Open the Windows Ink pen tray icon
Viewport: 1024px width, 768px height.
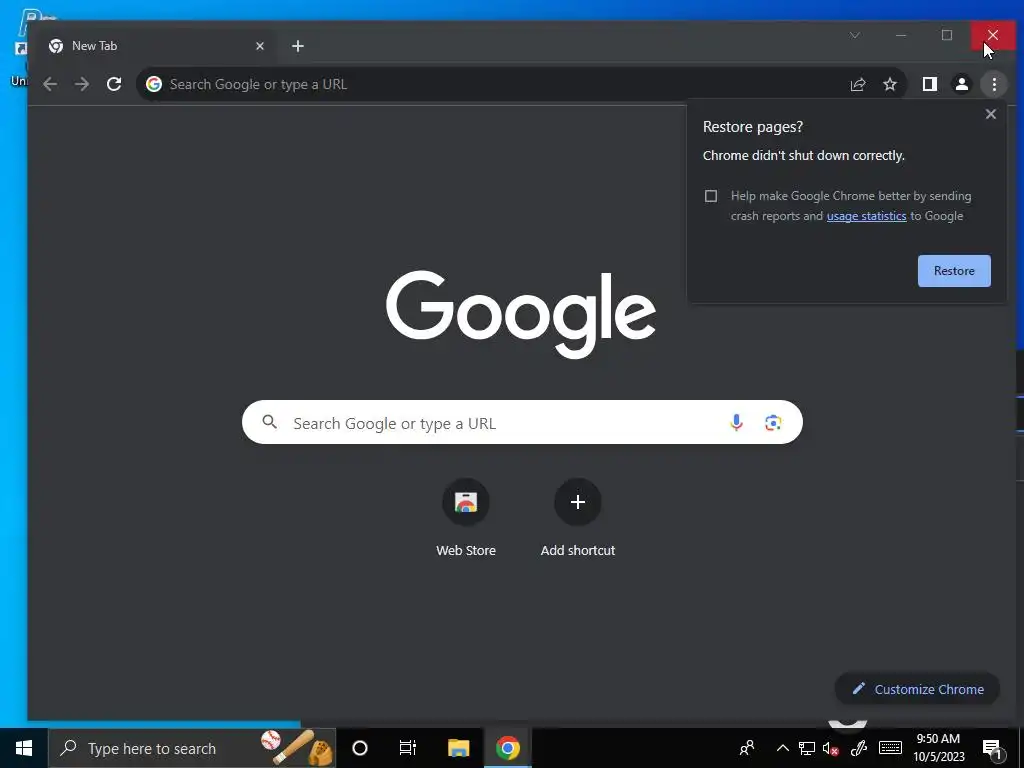859,748
